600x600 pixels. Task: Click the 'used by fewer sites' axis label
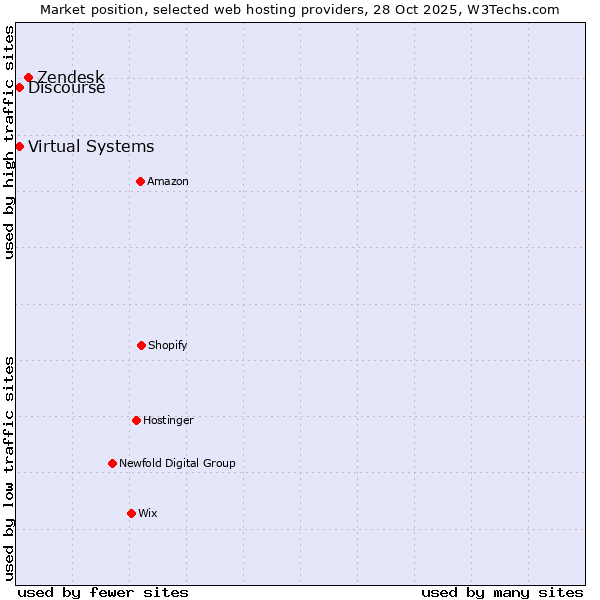pos(103,592)
